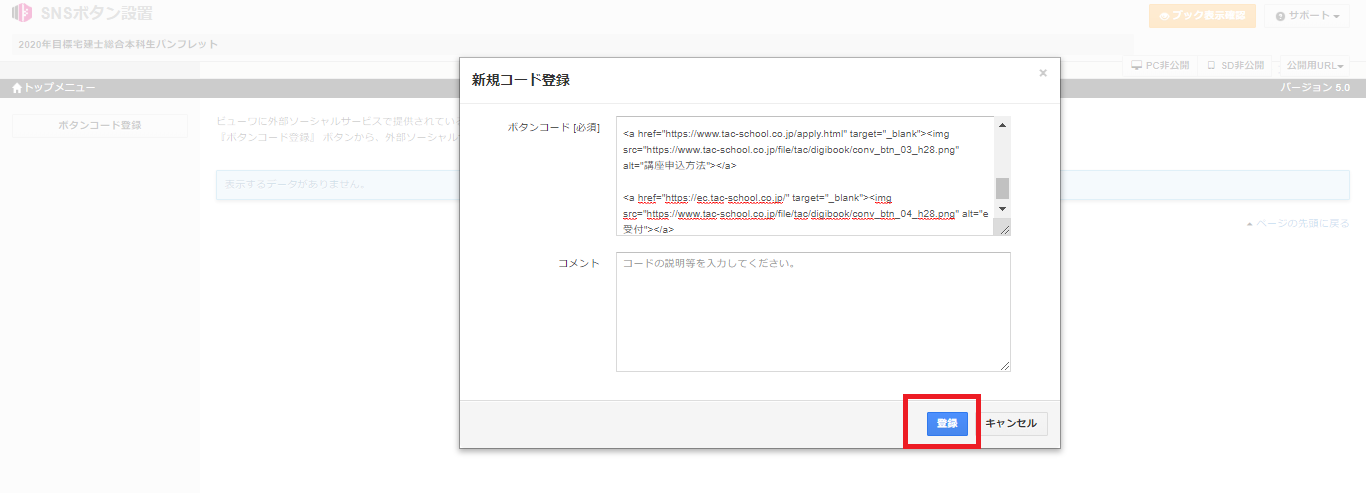Click the code textarea resize handle

click(x=1004, y=229)
